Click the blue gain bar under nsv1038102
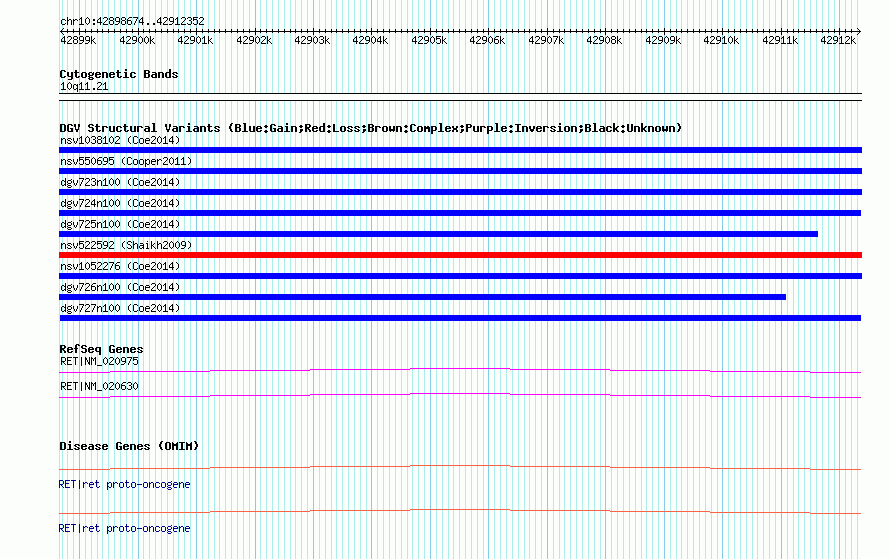This screenshot has height=559, width=890. pyautogui.click(x=460, y=150)
